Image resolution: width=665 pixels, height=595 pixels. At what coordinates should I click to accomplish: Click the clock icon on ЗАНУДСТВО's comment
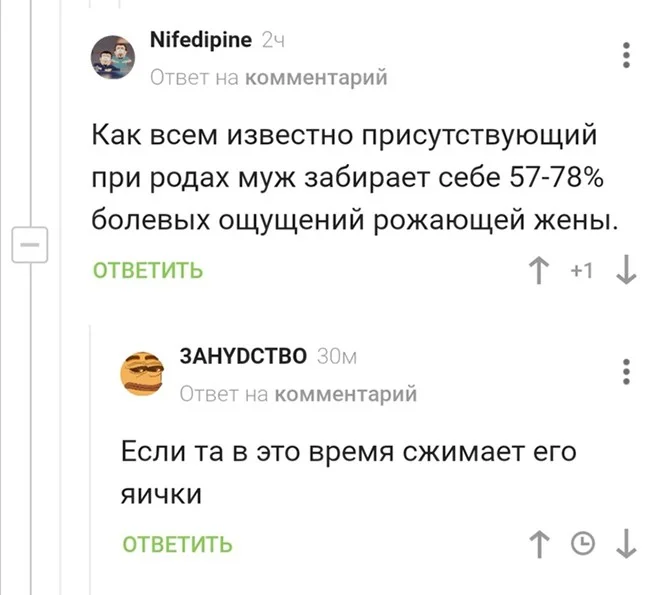582,543
